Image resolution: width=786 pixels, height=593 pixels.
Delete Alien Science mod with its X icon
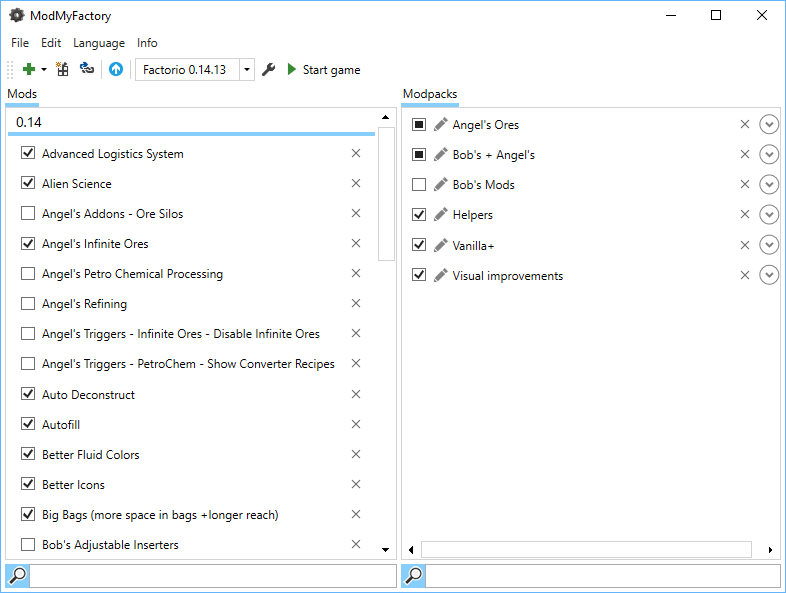click(356, 183)
